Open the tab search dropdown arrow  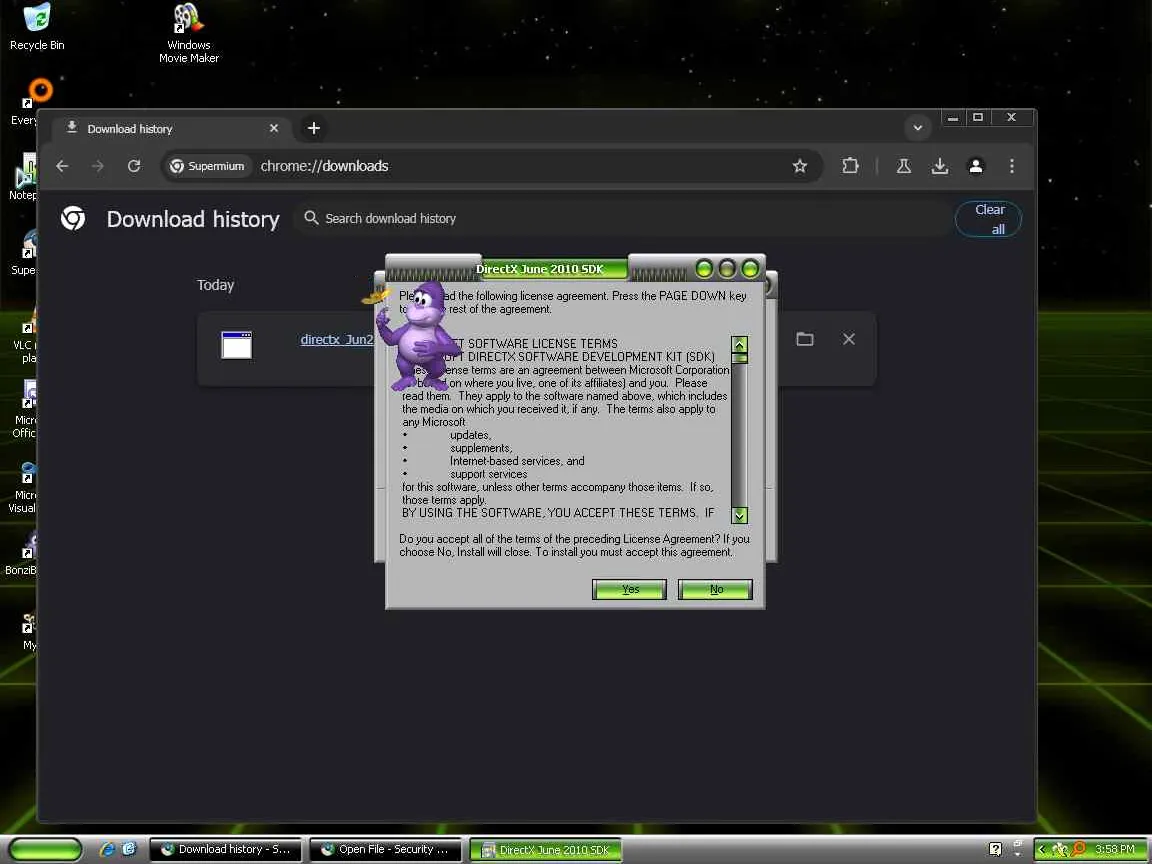(x=918, y=127)
